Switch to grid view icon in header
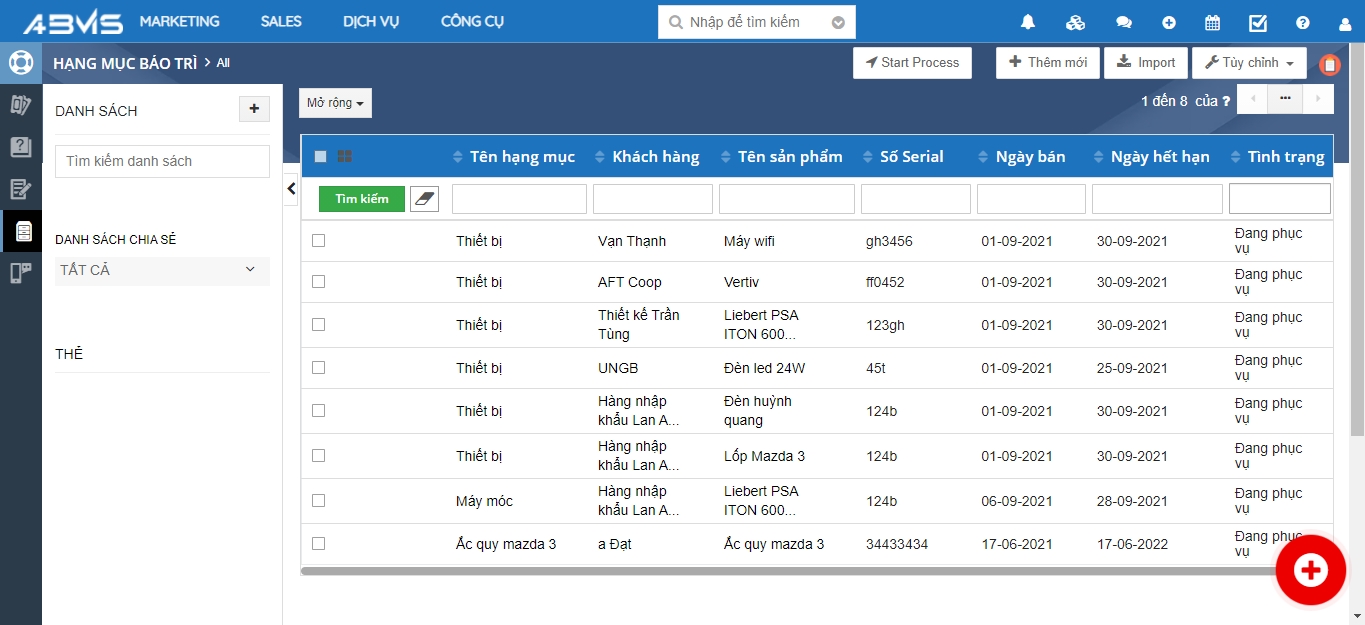Viewport: 1365px width, 625px height. tap(344, 156)
